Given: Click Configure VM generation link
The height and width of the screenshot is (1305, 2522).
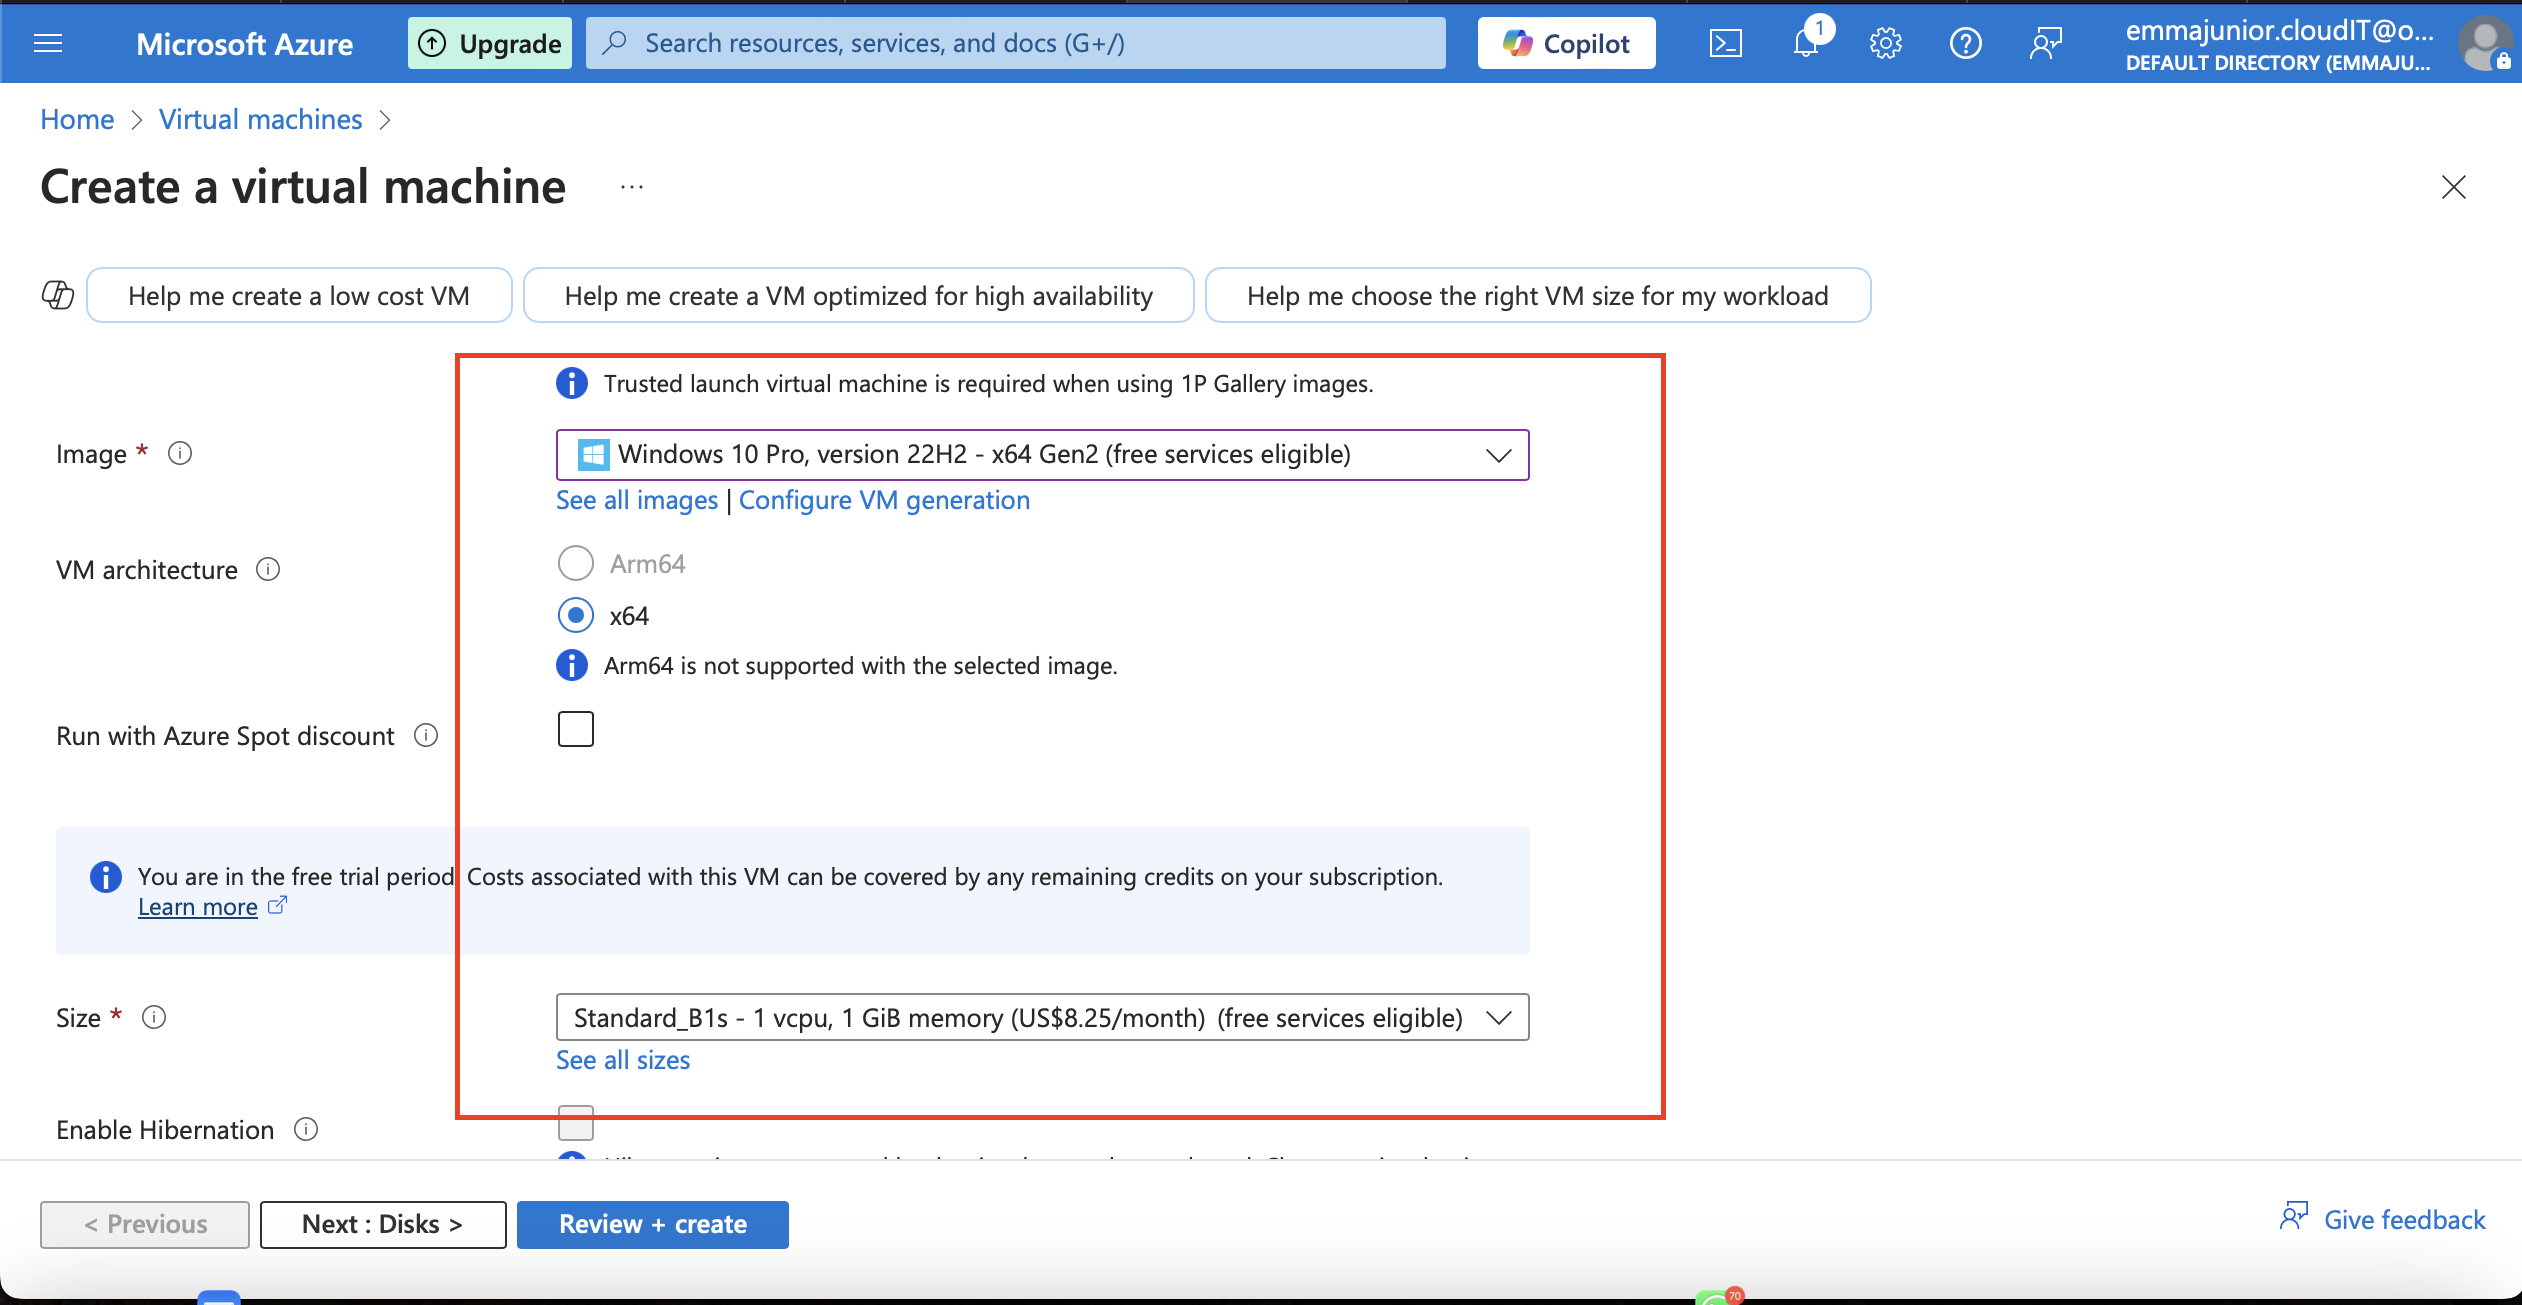Looking at the screenshot, I should (884, 500).
